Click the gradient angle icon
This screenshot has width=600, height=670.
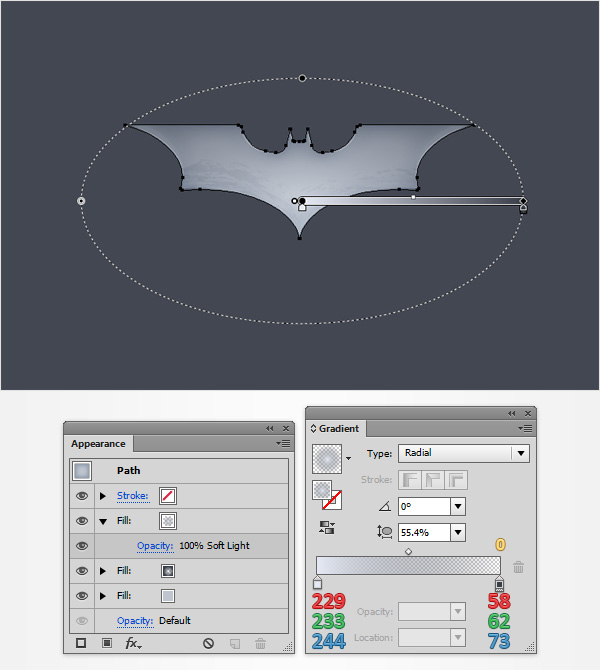[x=385, y=506]
